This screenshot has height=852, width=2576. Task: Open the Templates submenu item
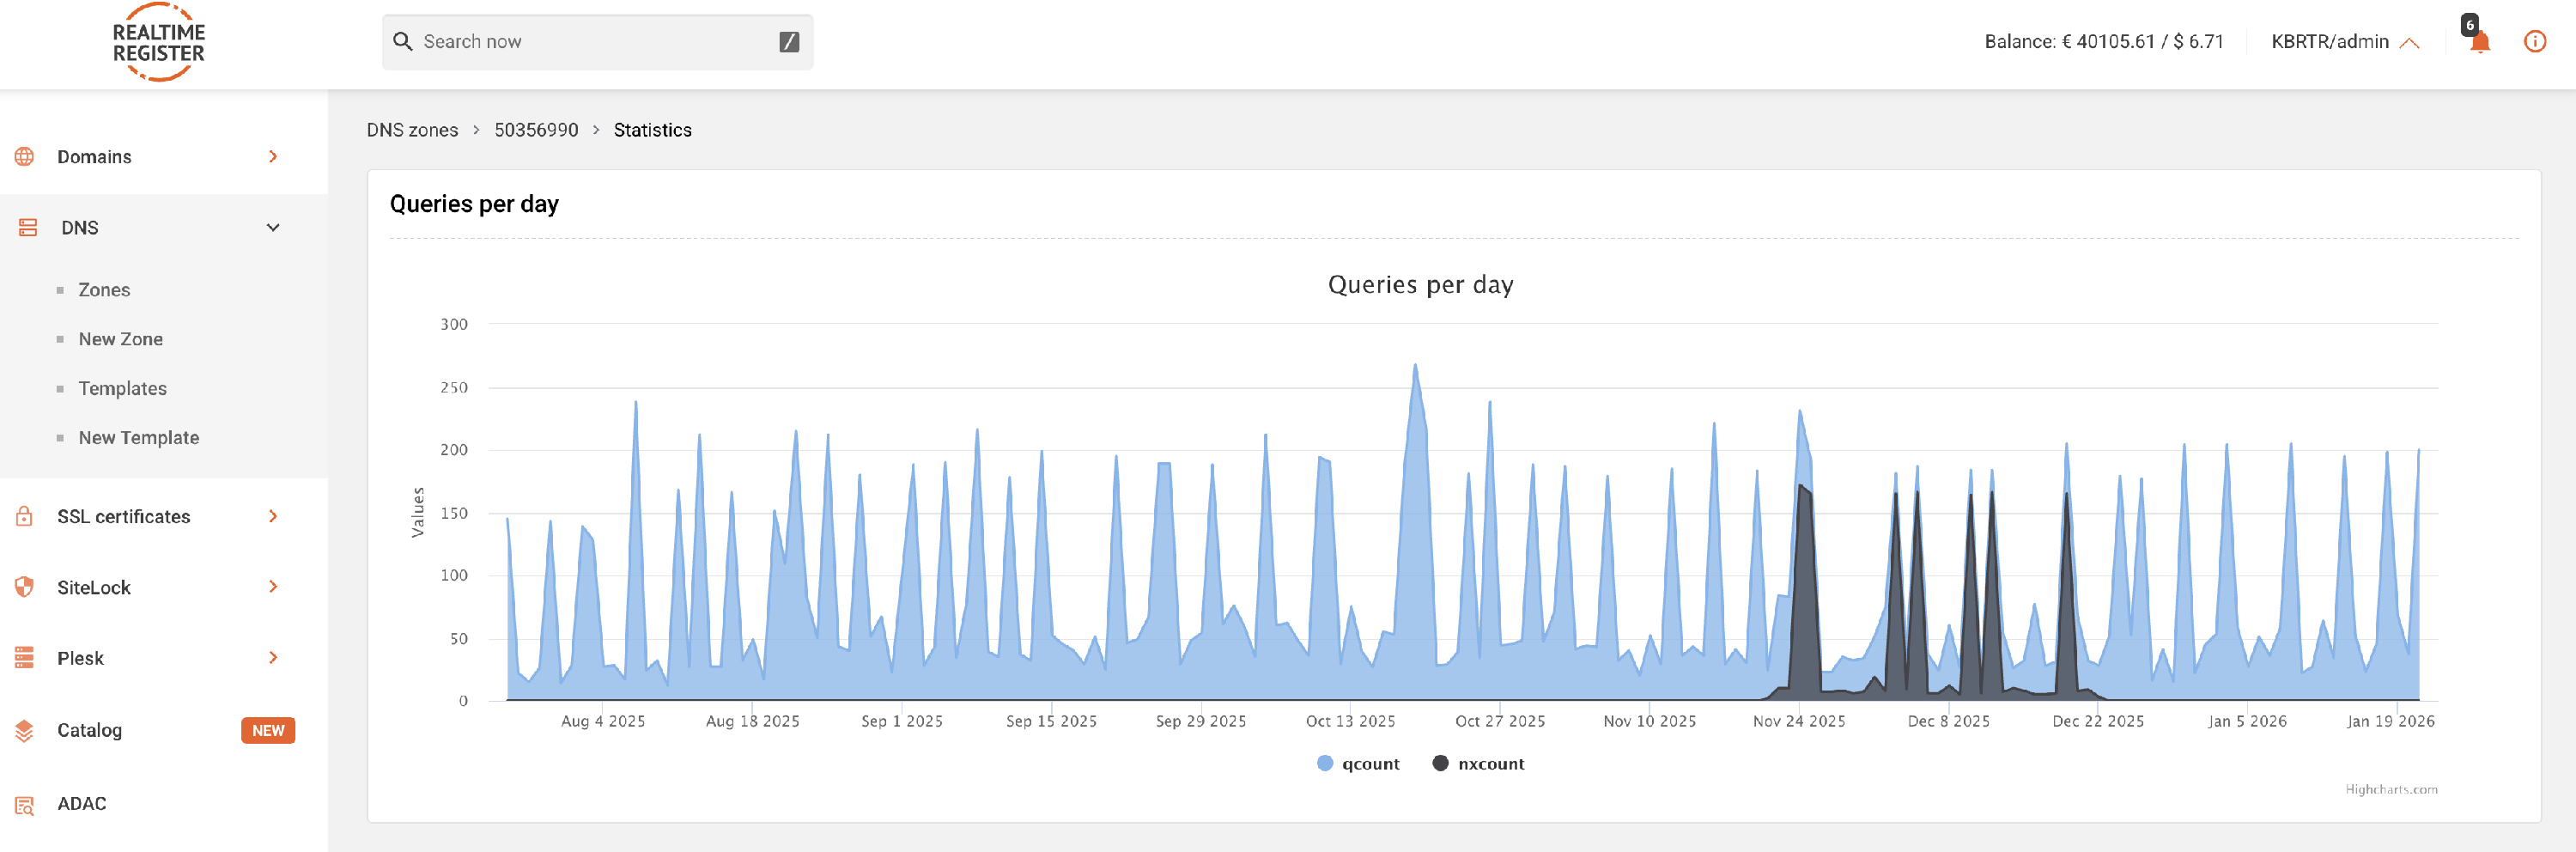click(x=123, y=388)
